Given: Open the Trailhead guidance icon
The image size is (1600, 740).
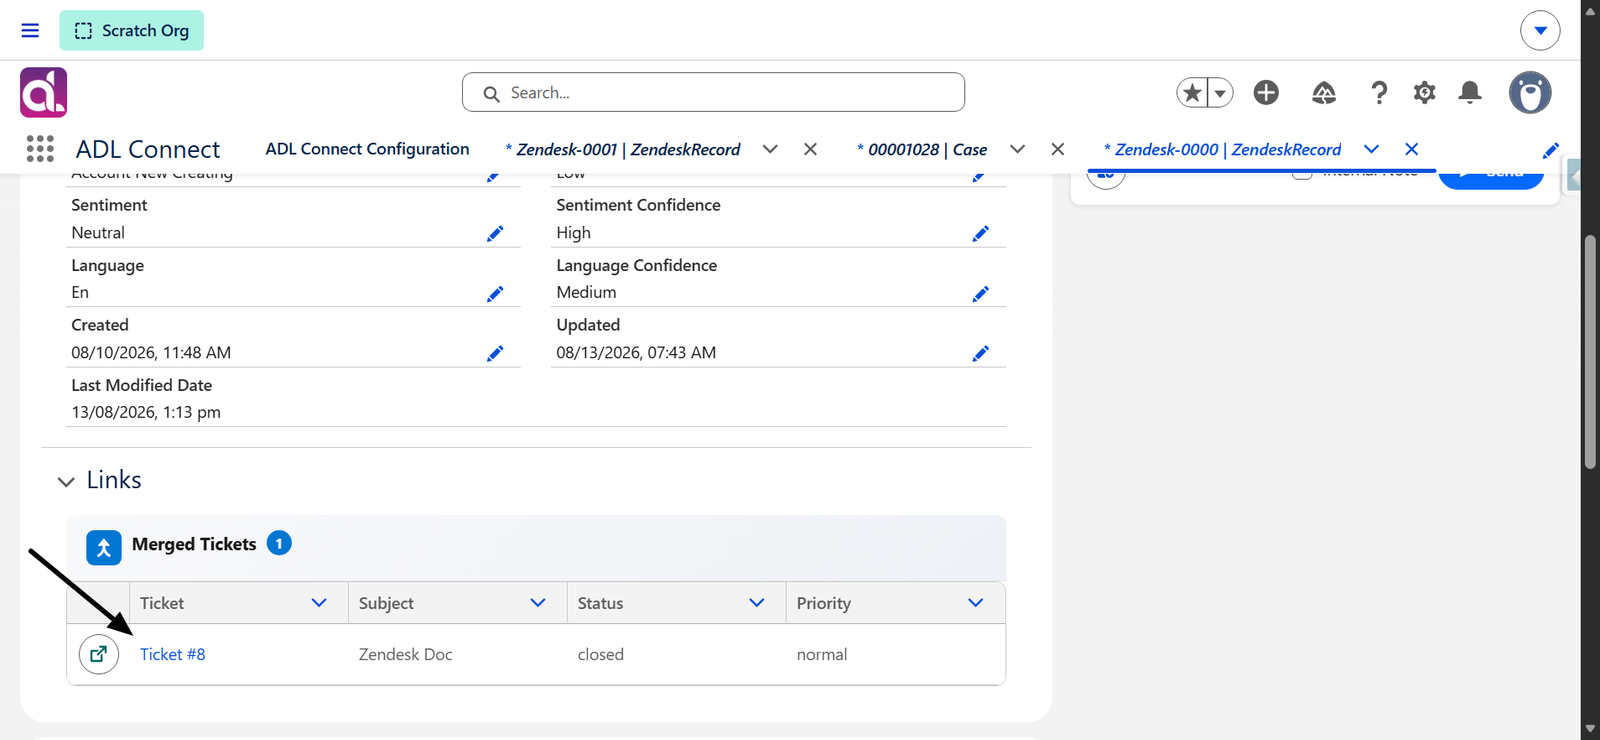Looking at the screenshot, I should pyautogui.click(x=1324, y=92).
